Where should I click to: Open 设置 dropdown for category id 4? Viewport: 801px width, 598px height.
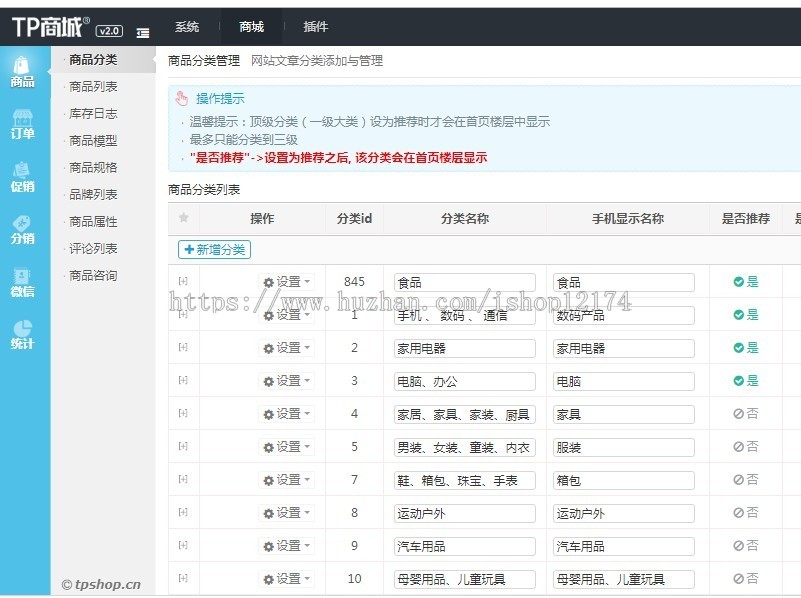click(287, 414)
